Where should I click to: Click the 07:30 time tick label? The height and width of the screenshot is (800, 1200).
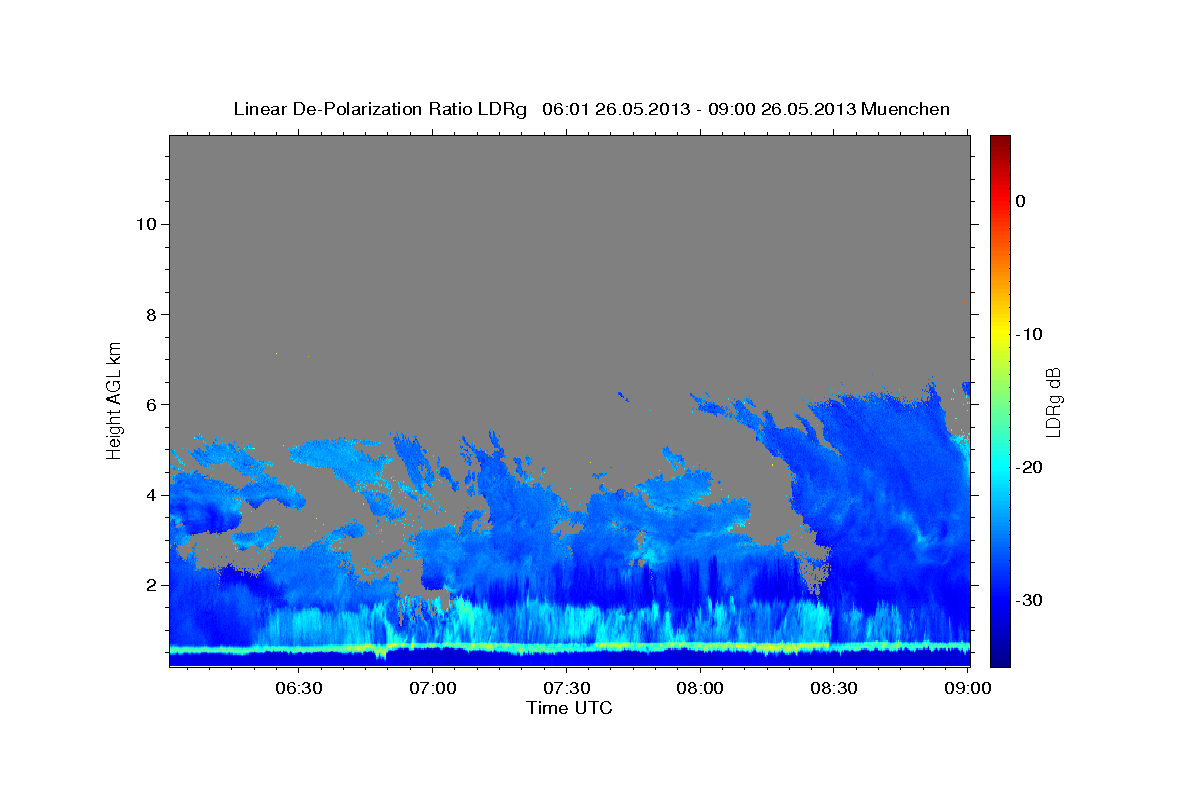coord(566,689)
